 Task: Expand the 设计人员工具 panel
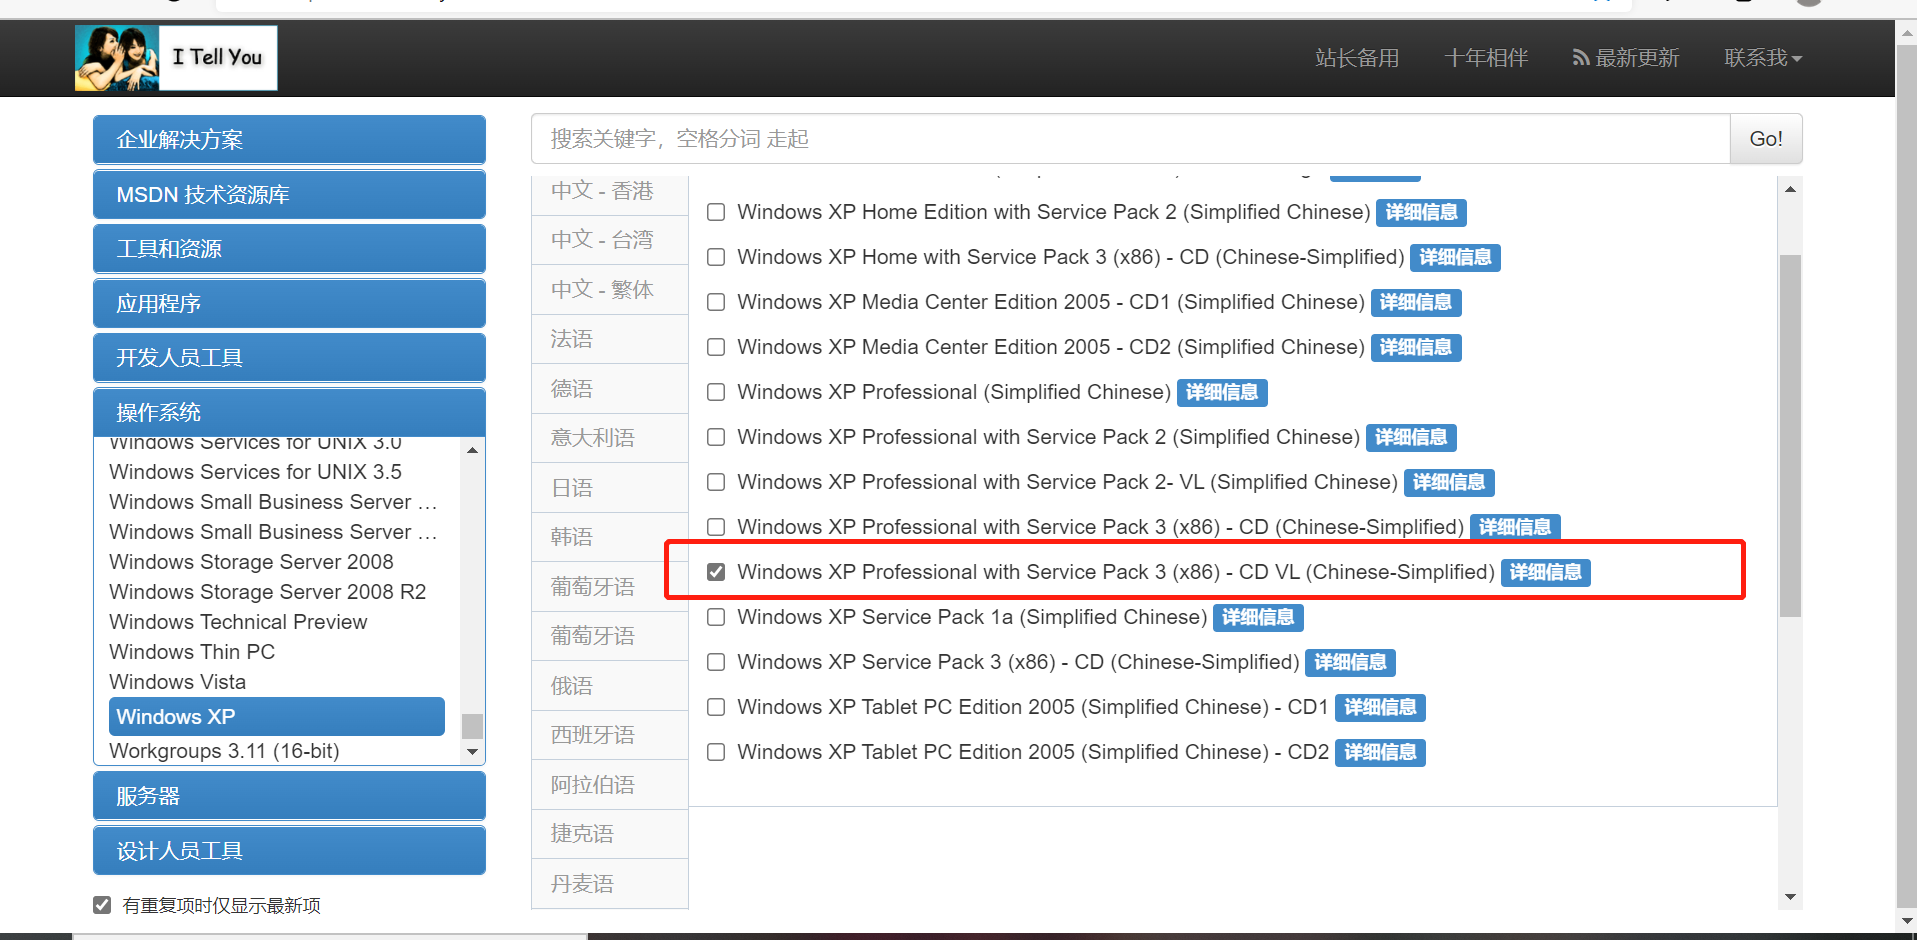(x=289, y=850)
